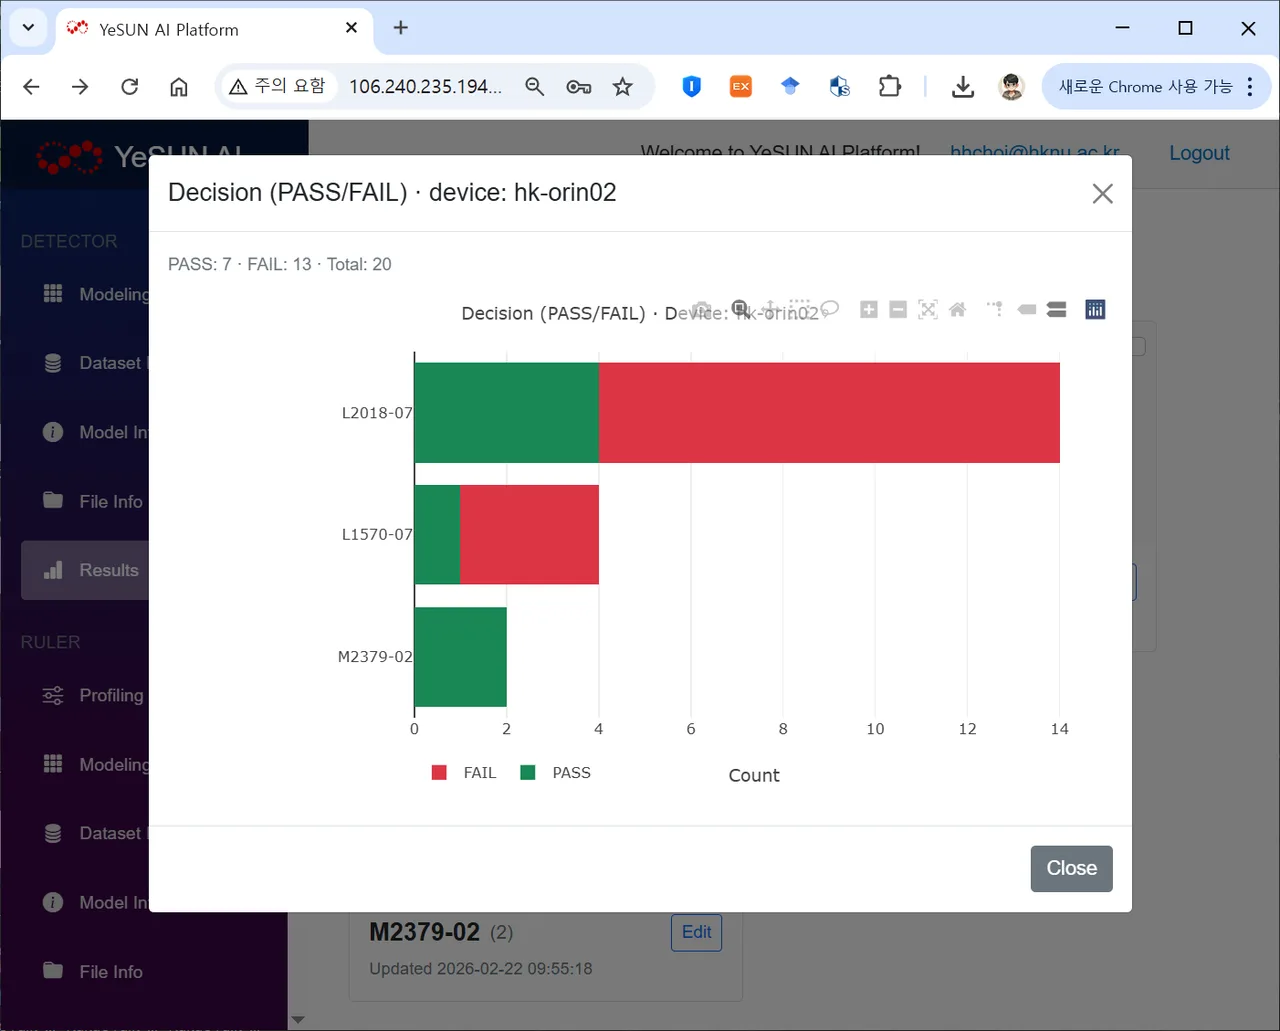Open the password key icon in address bar
This screenshot has width=1280, height=1031.
579,87
